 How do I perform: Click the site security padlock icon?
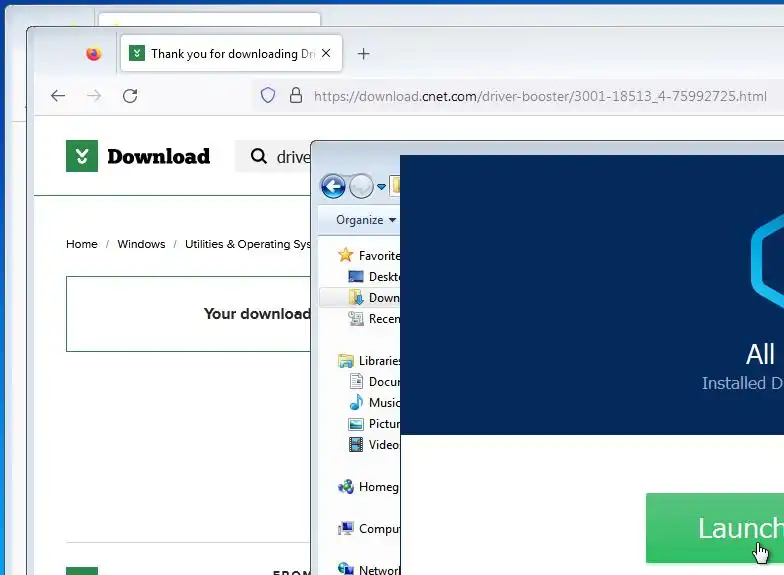pyautogui.click(x=296, y=95)
